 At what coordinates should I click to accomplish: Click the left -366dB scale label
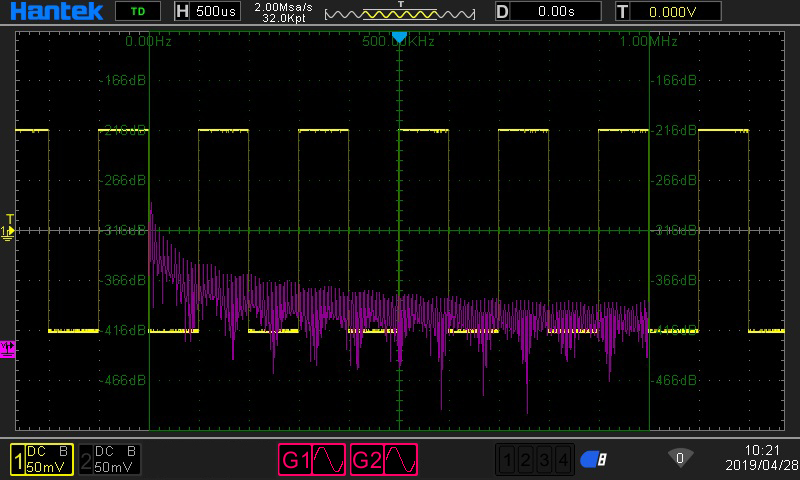click(123, 281)
